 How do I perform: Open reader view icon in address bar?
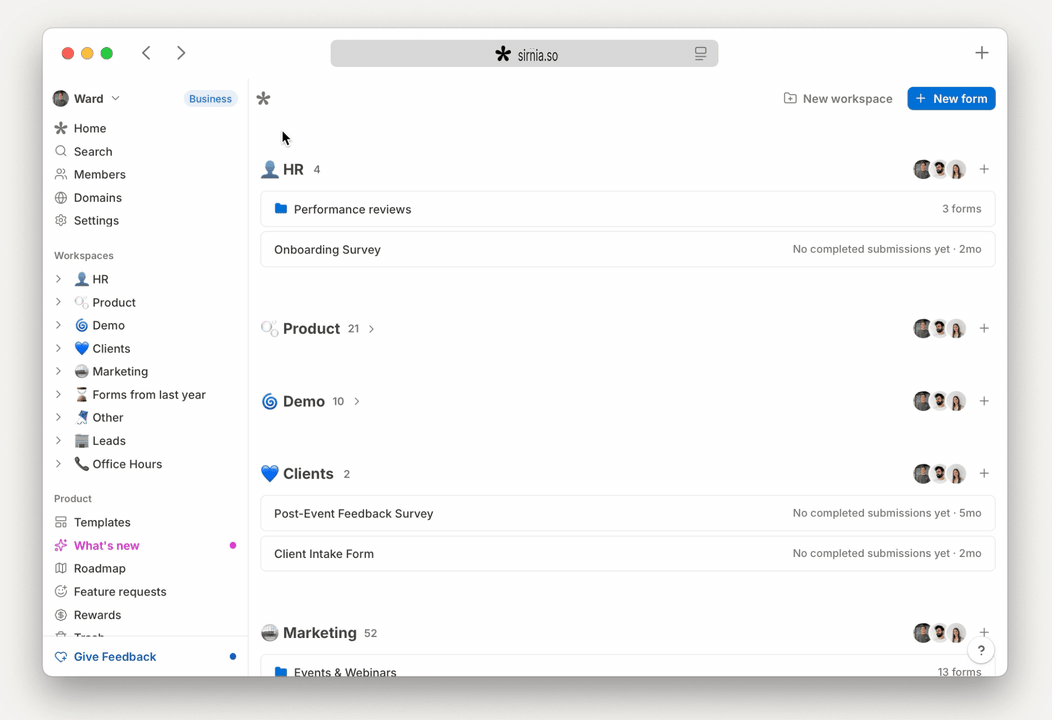[700, 54]
